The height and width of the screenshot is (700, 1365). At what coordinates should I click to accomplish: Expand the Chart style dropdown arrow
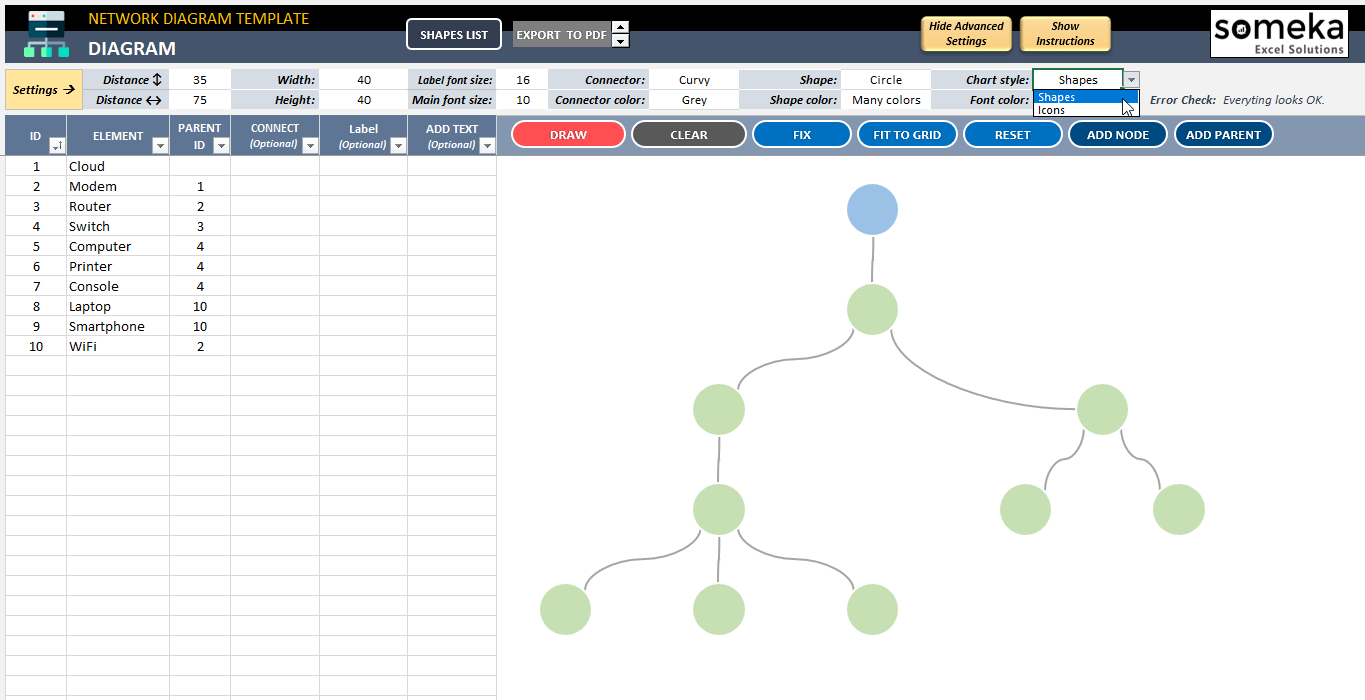click(1131, 80)
